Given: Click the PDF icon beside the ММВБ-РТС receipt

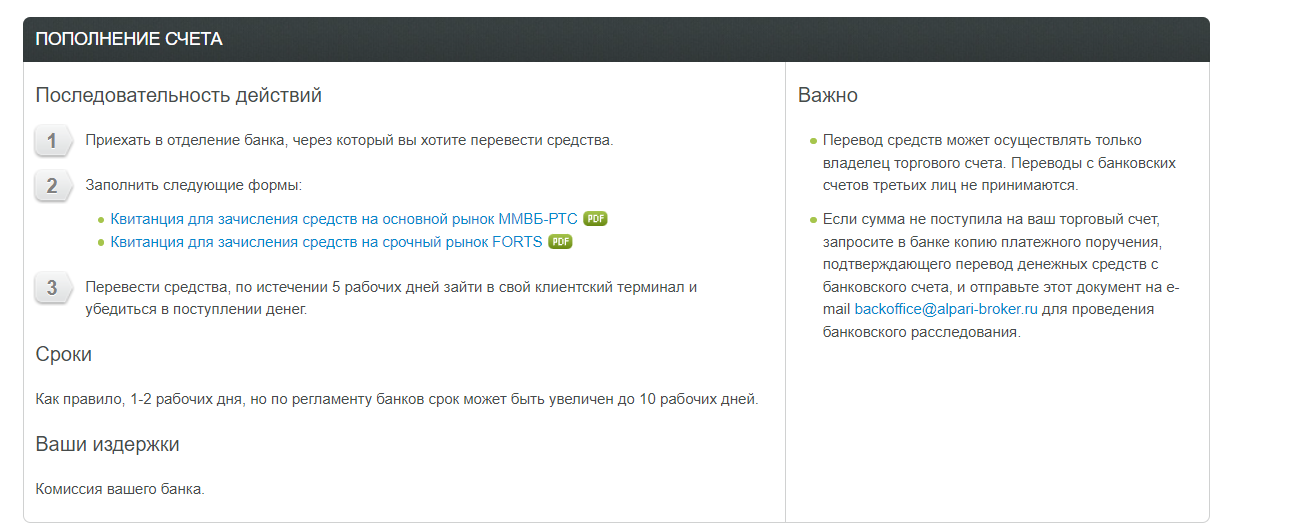Looking at the screenshot, I should (x=596, y=218).
